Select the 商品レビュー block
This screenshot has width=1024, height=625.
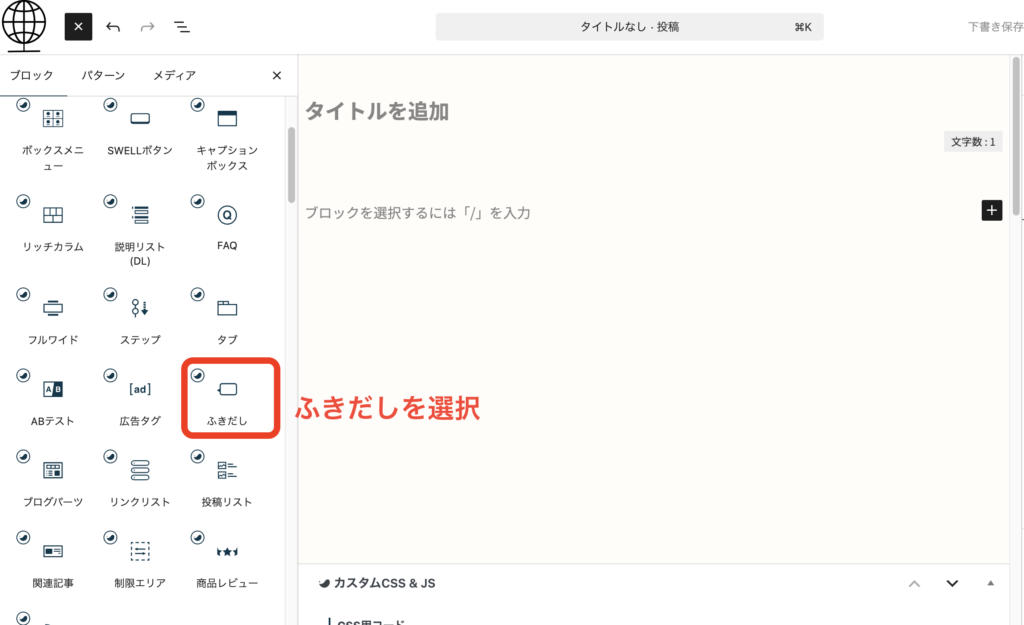[x=227, y=551]
